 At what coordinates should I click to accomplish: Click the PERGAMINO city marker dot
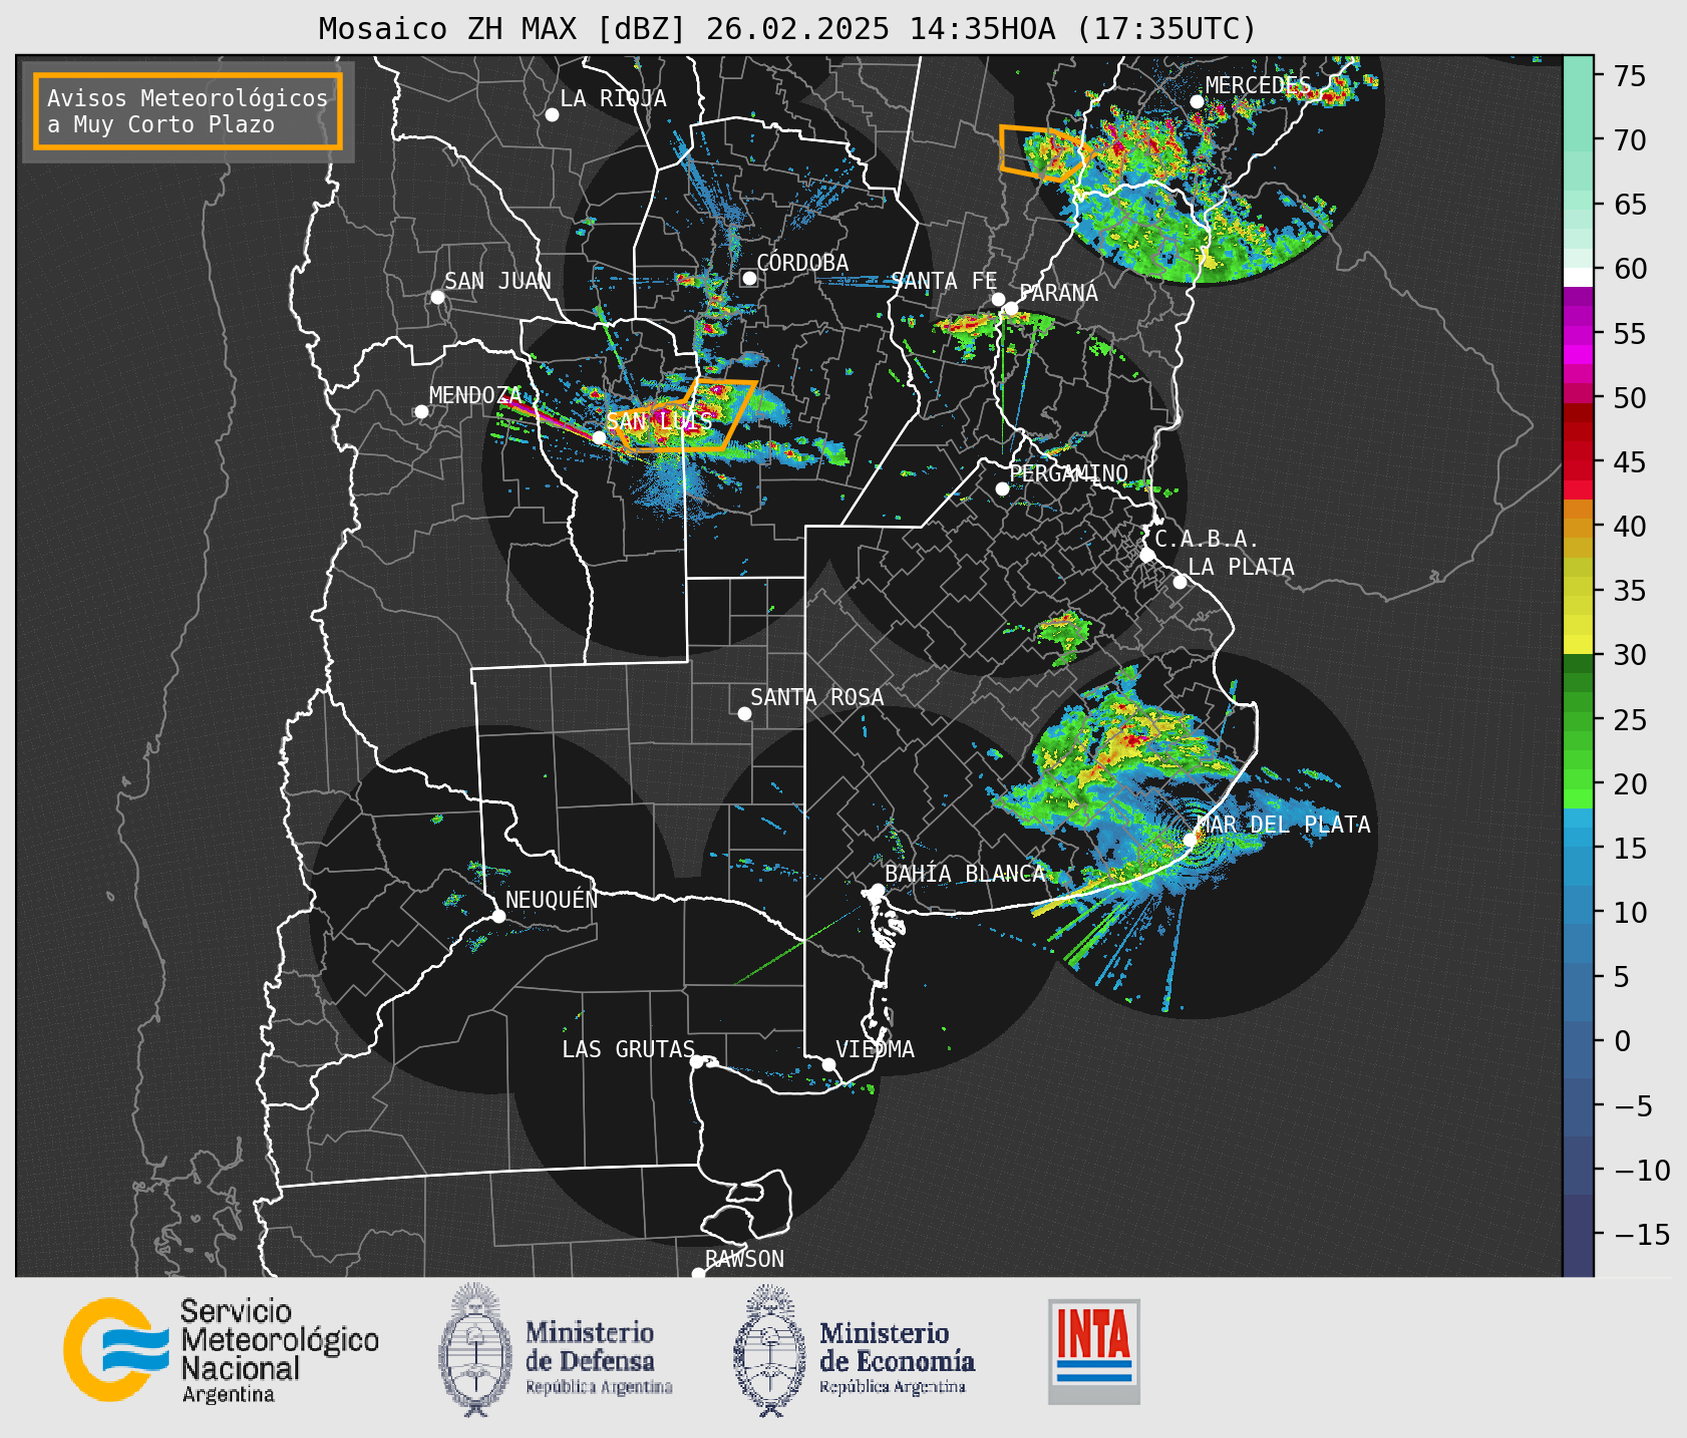pyautogui.click(x=1002, y=489)
